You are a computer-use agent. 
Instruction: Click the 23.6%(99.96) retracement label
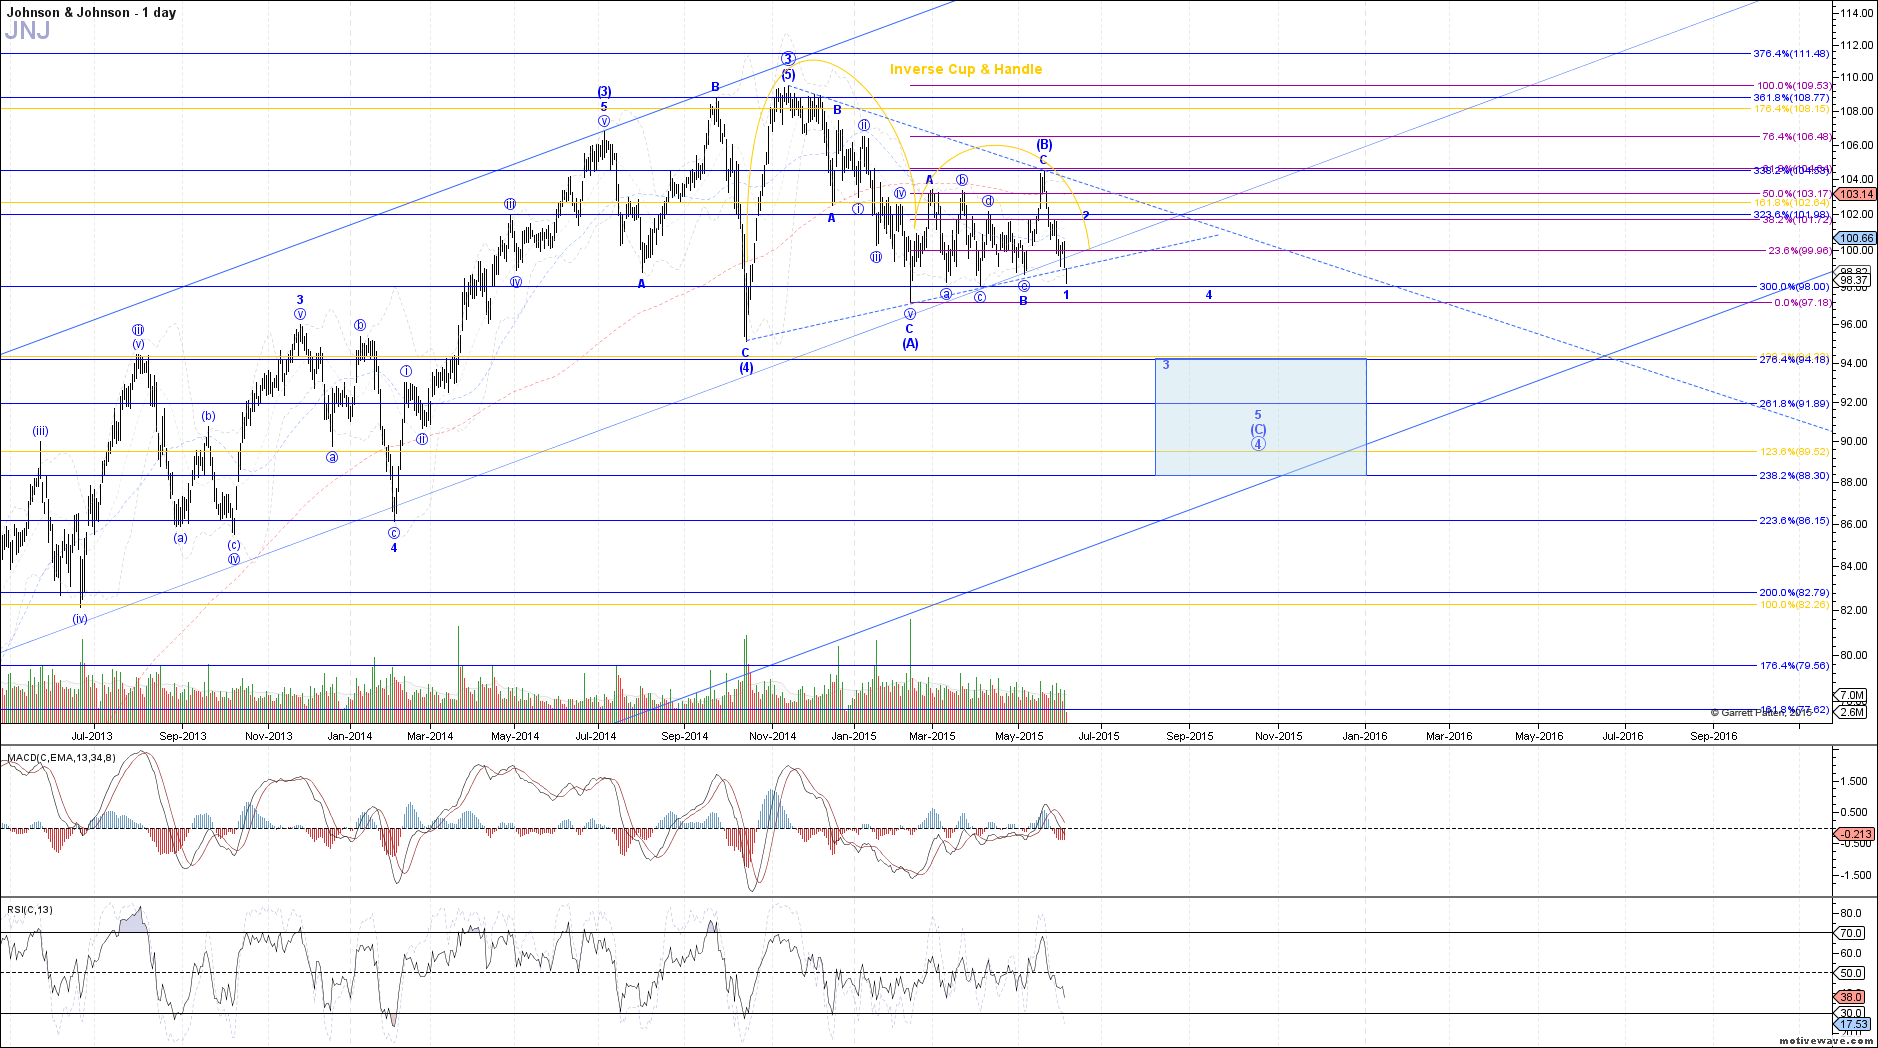coord(1798,251)
